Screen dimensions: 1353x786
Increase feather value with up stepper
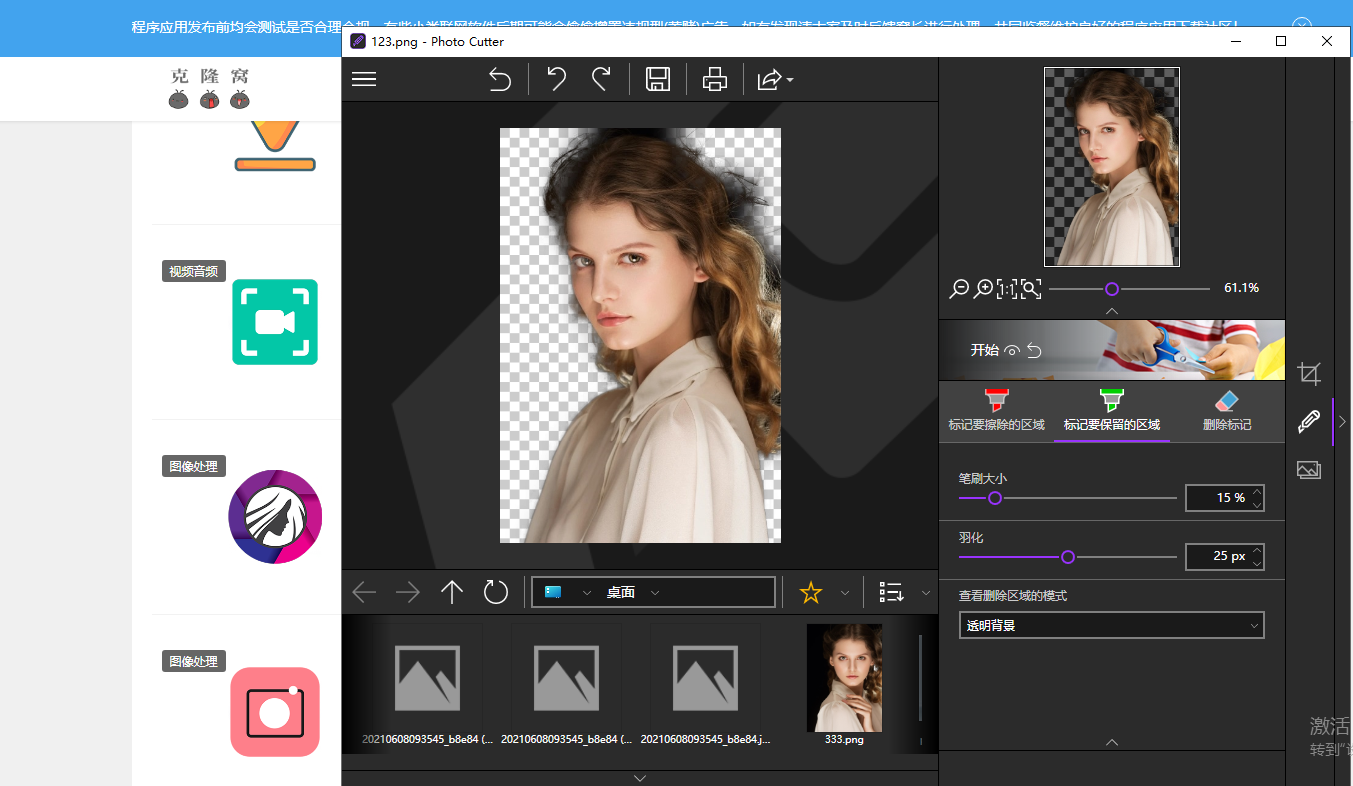coord(1257,550)
